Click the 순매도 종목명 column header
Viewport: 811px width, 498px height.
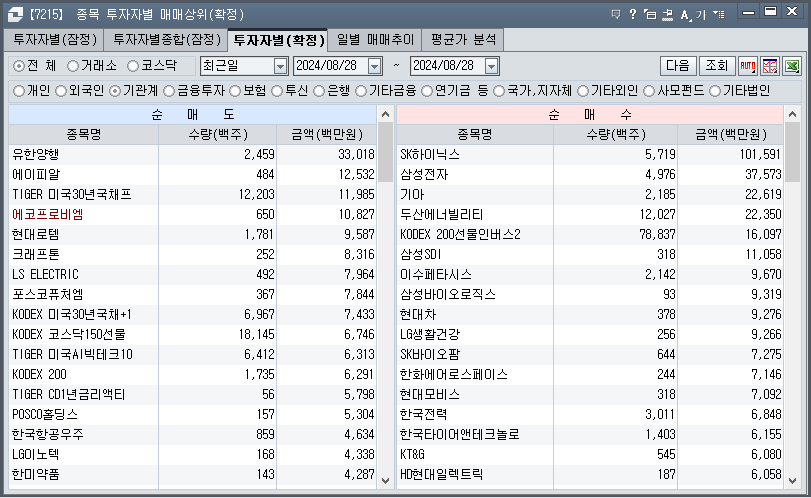click(83, 135)
